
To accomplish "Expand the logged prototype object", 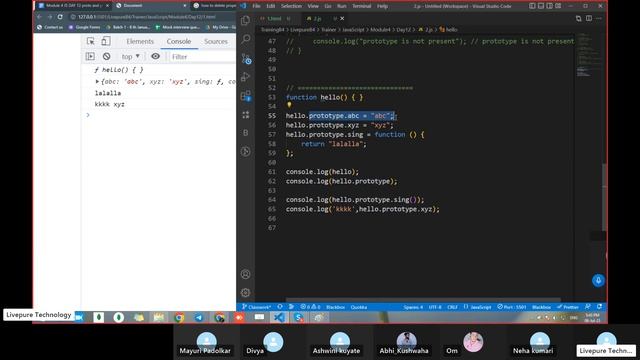I will coord(97,82).
